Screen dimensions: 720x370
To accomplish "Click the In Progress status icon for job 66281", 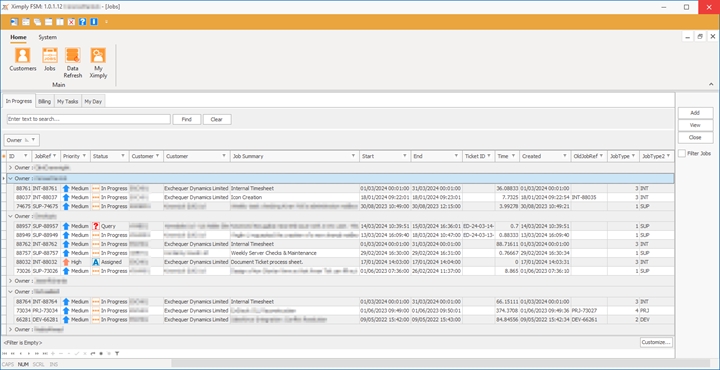I will [x=96, y=320].
